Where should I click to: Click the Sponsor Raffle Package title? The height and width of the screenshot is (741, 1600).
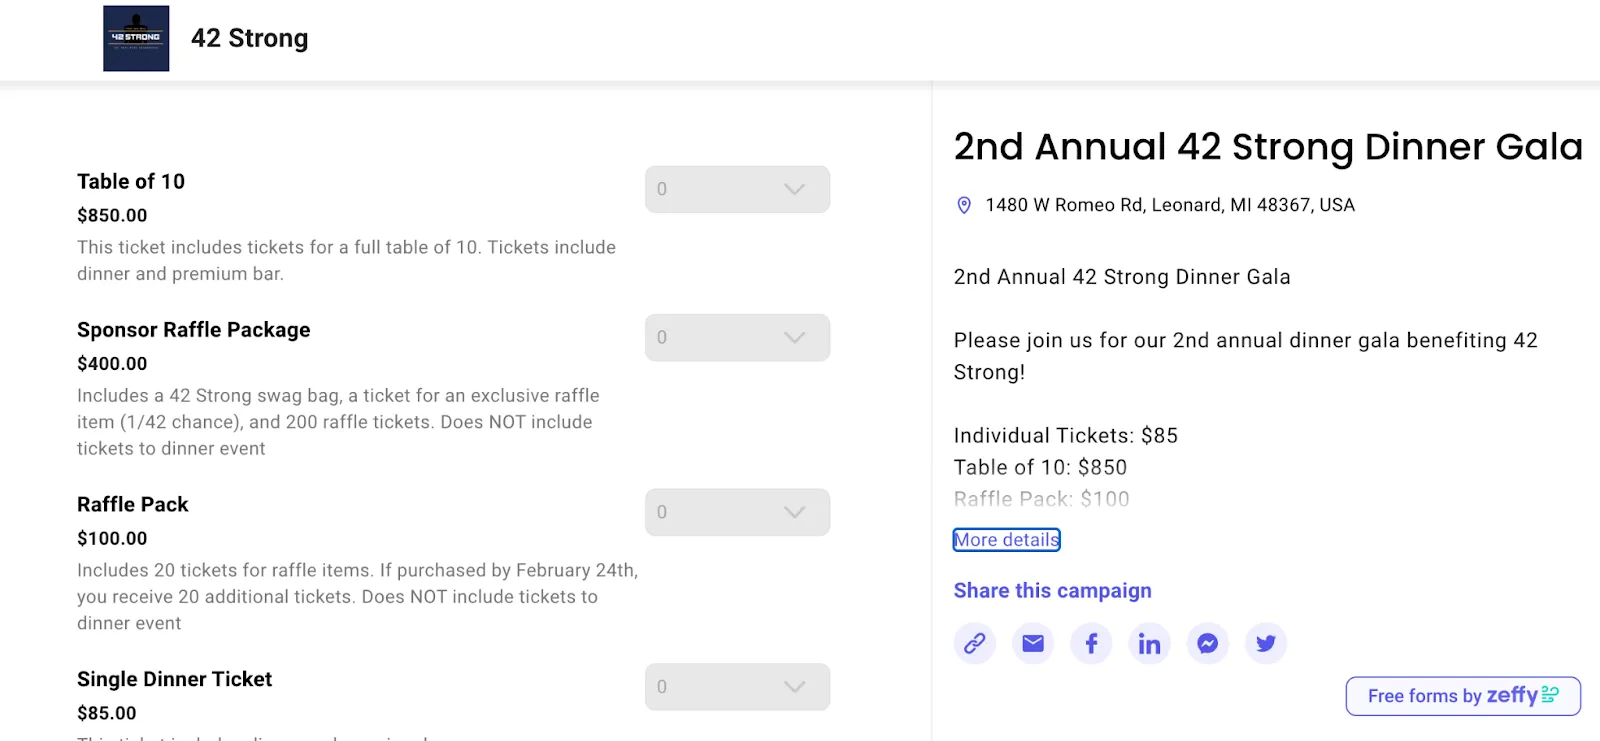pyautogui.click(x=194, y=330)
